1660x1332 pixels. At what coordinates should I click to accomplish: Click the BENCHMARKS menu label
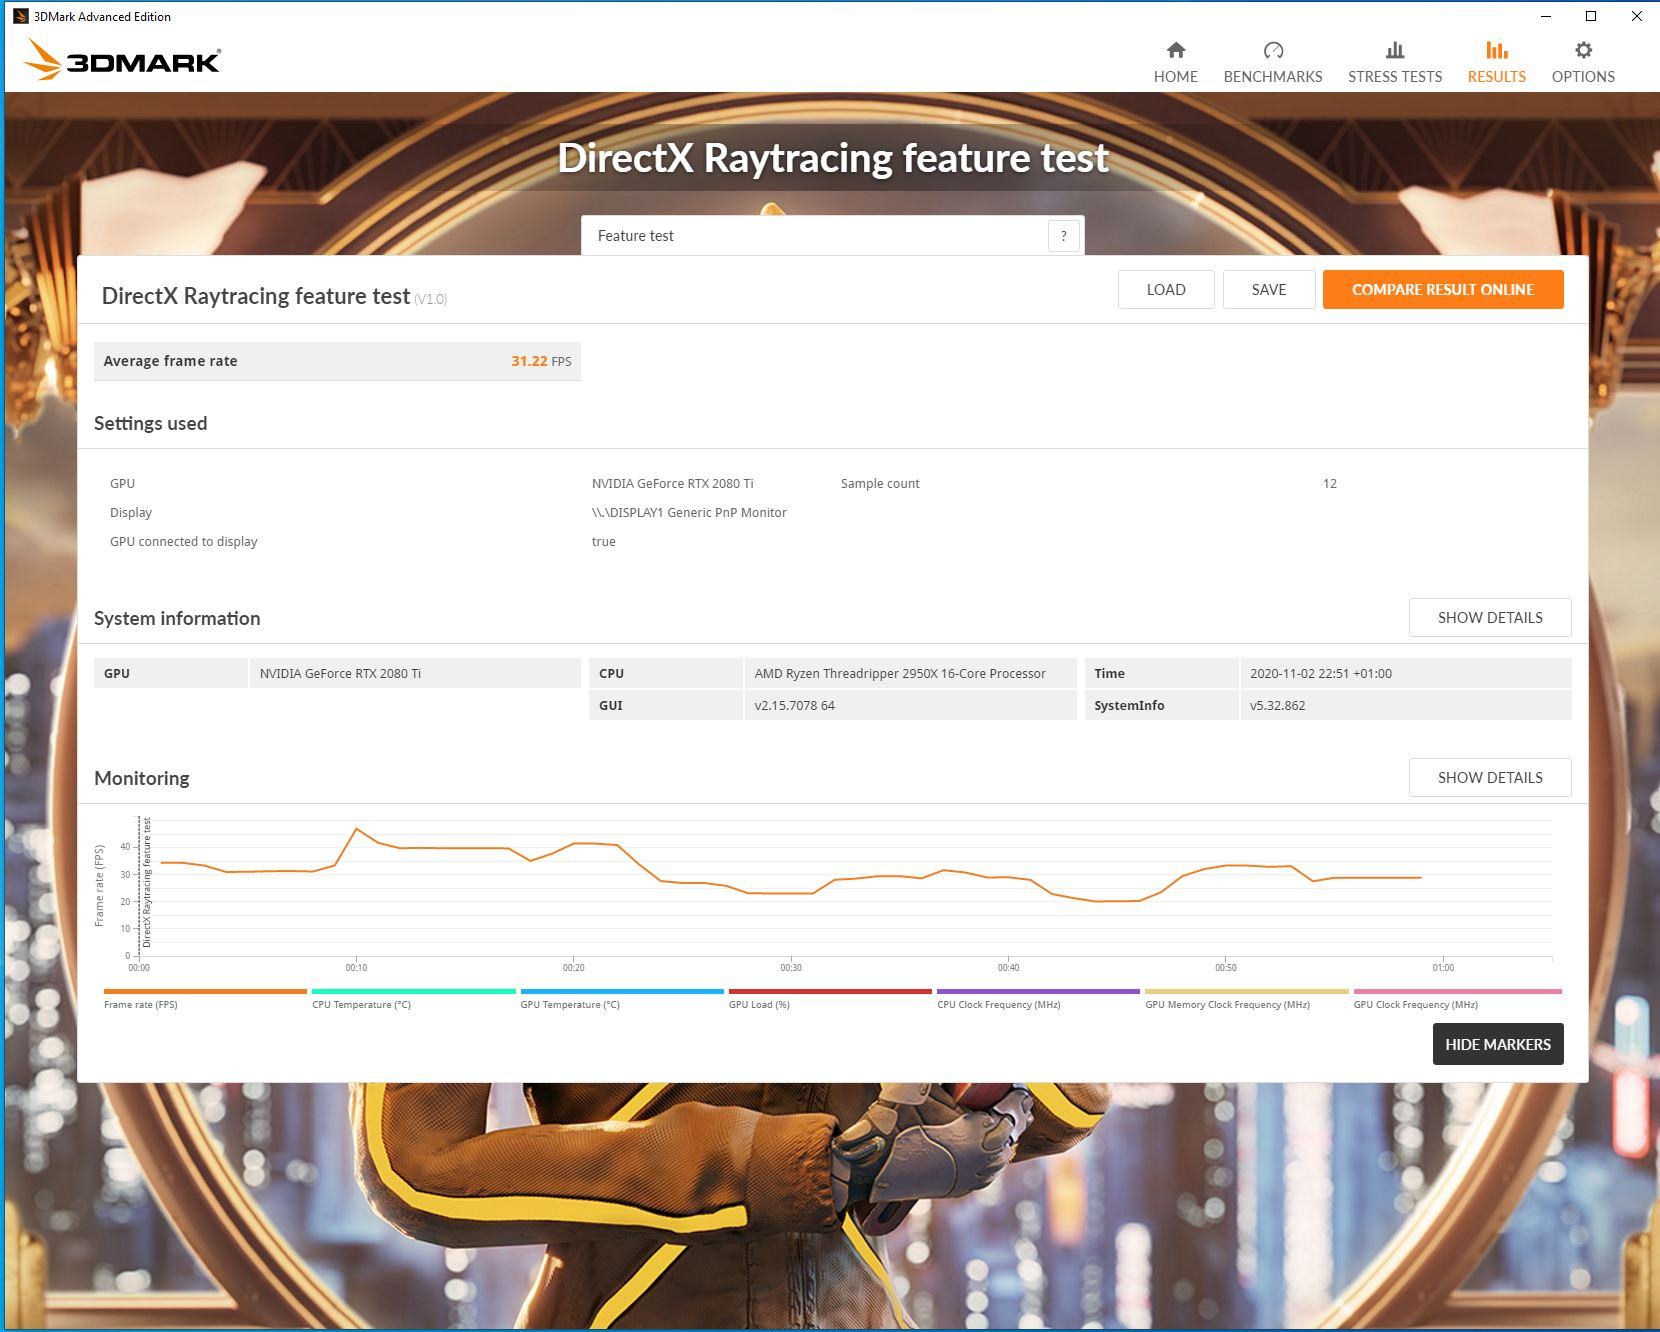point(1273,76)
